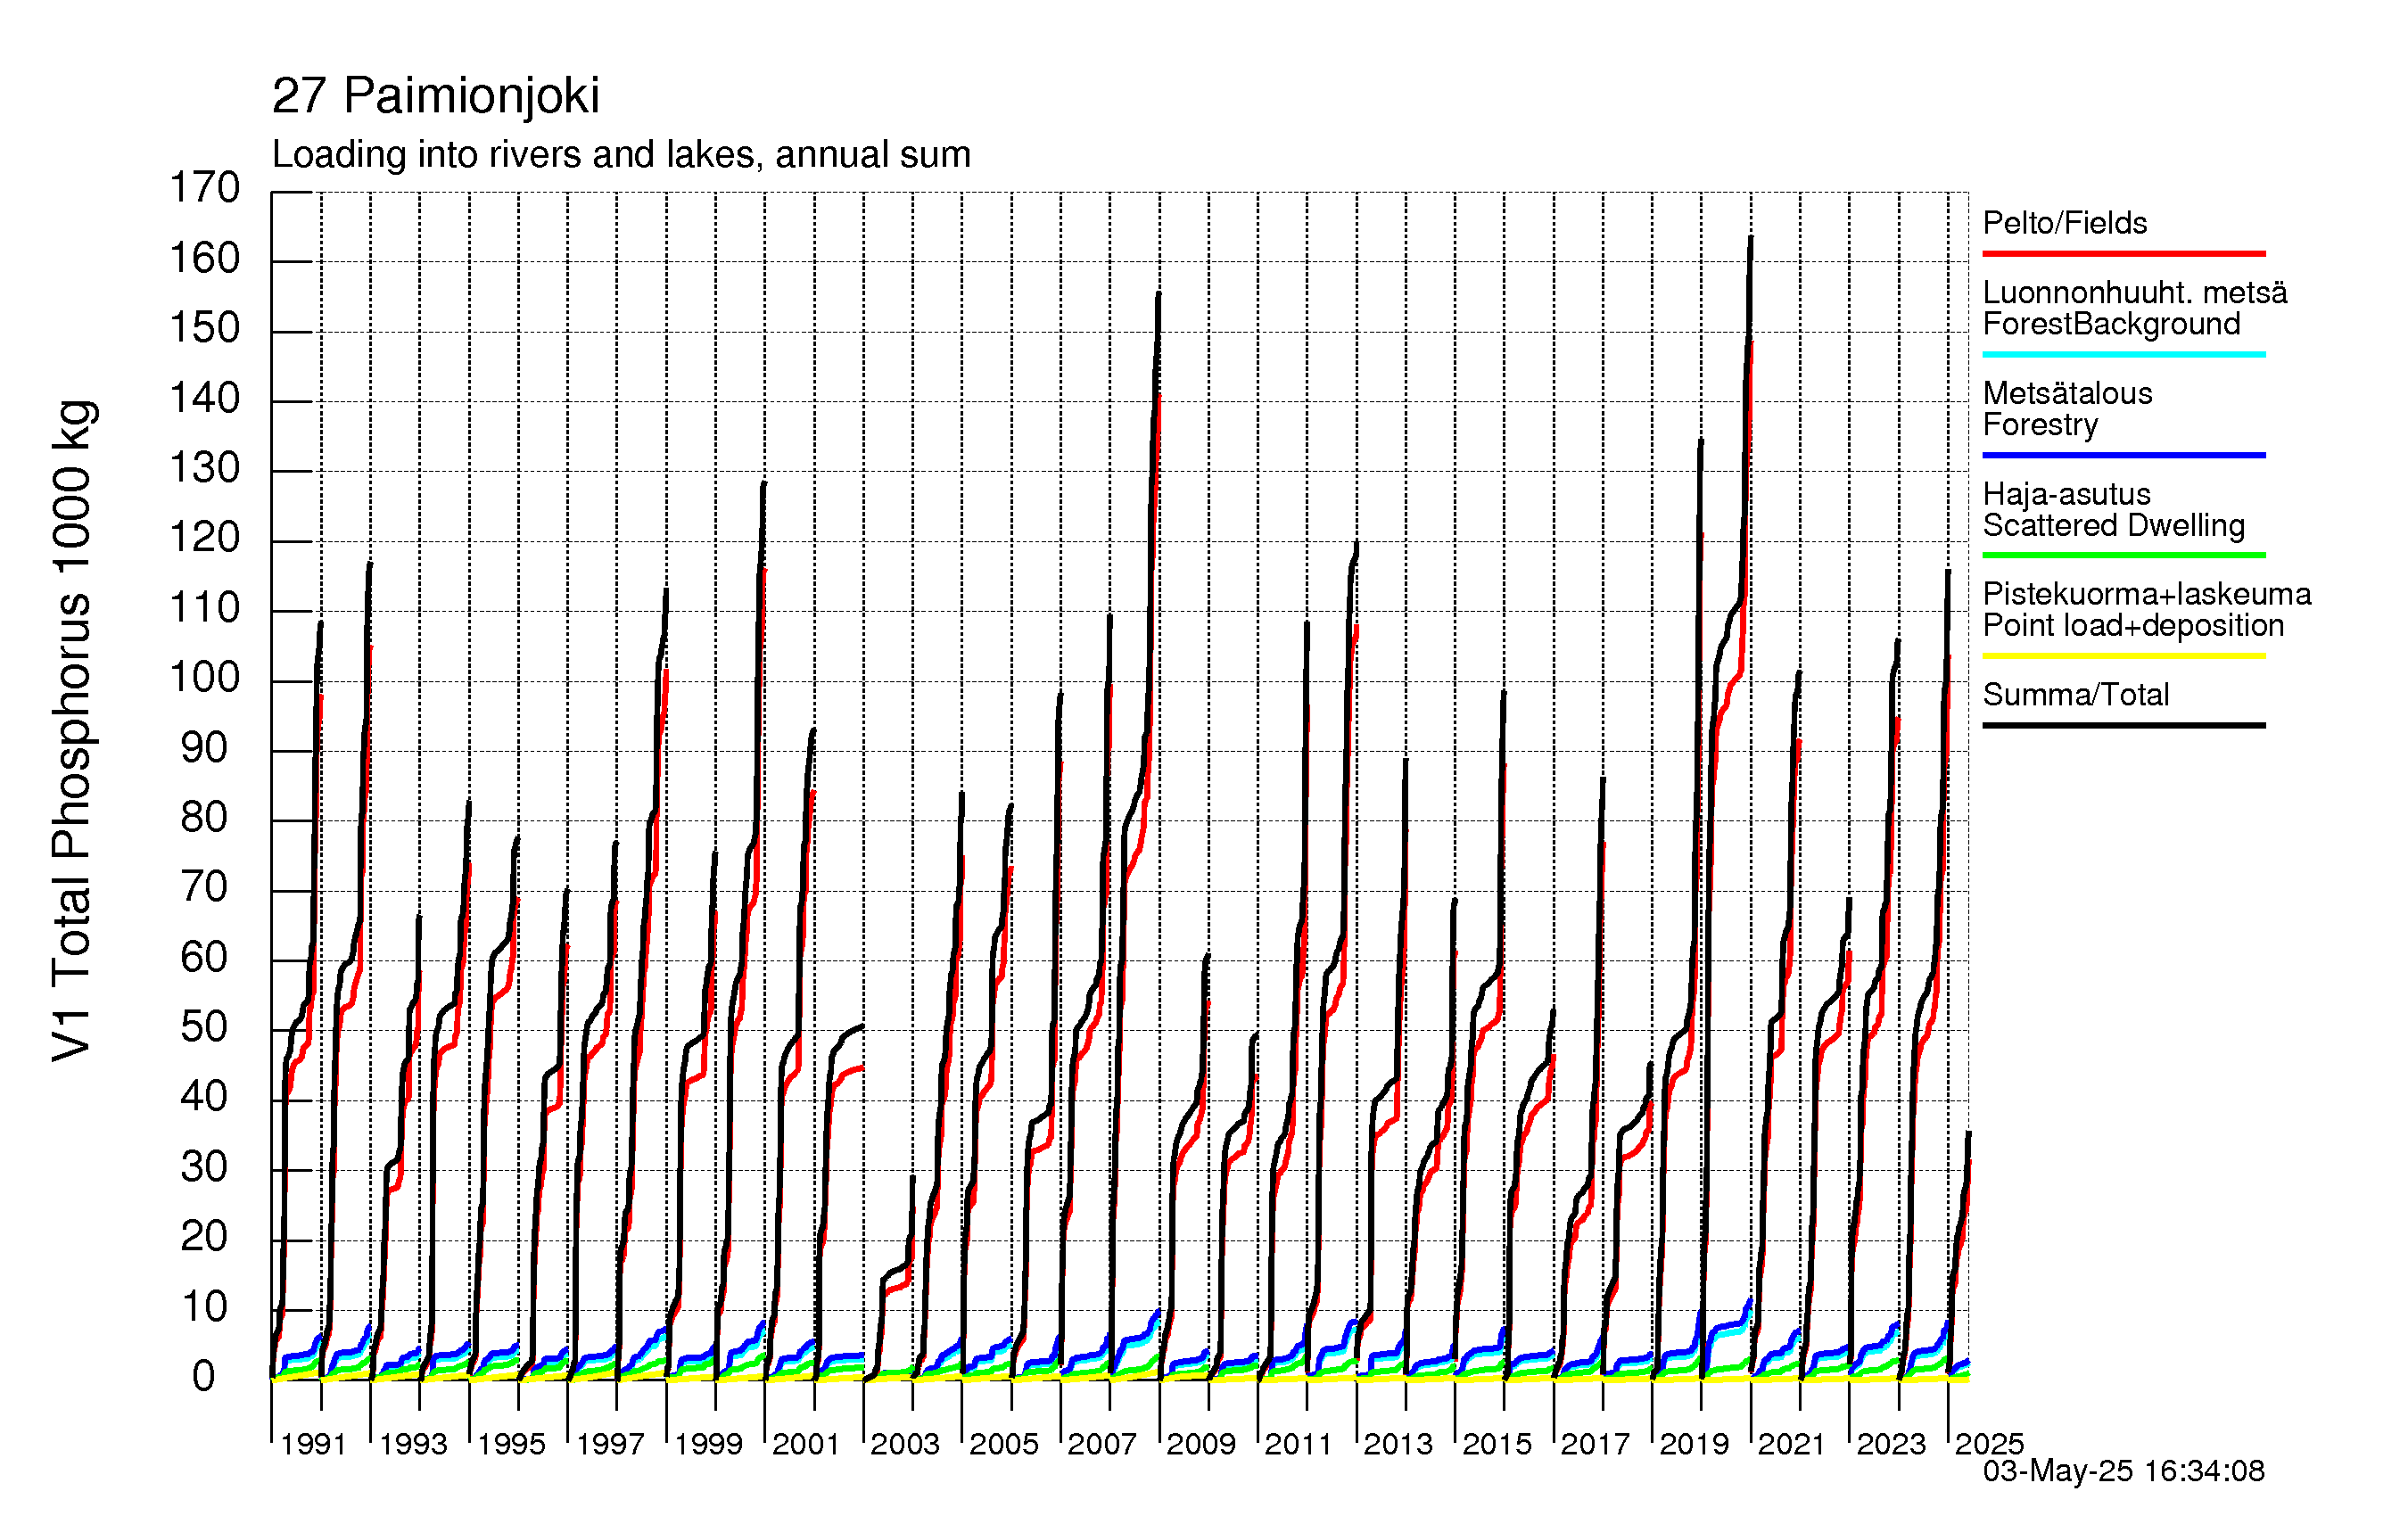The image size is (2408, 1516).
Task: Click the y-axis value 80
Action: (x=204, y=818)
